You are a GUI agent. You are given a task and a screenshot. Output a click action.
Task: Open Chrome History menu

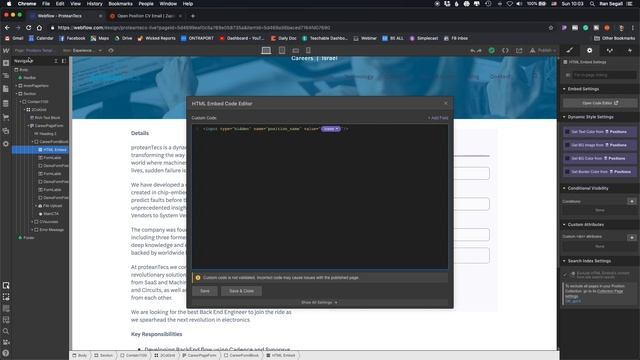(x=94, y=4)
